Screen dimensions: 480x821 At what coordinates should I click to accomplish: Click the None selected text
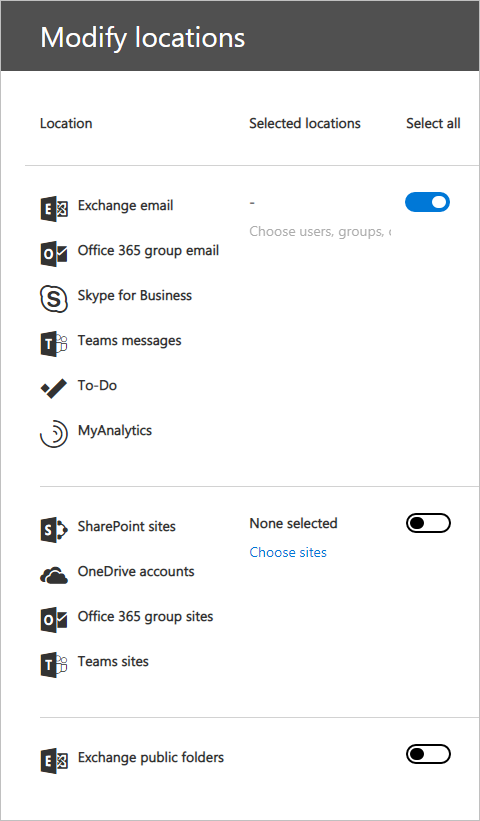[x=294, y=523]
